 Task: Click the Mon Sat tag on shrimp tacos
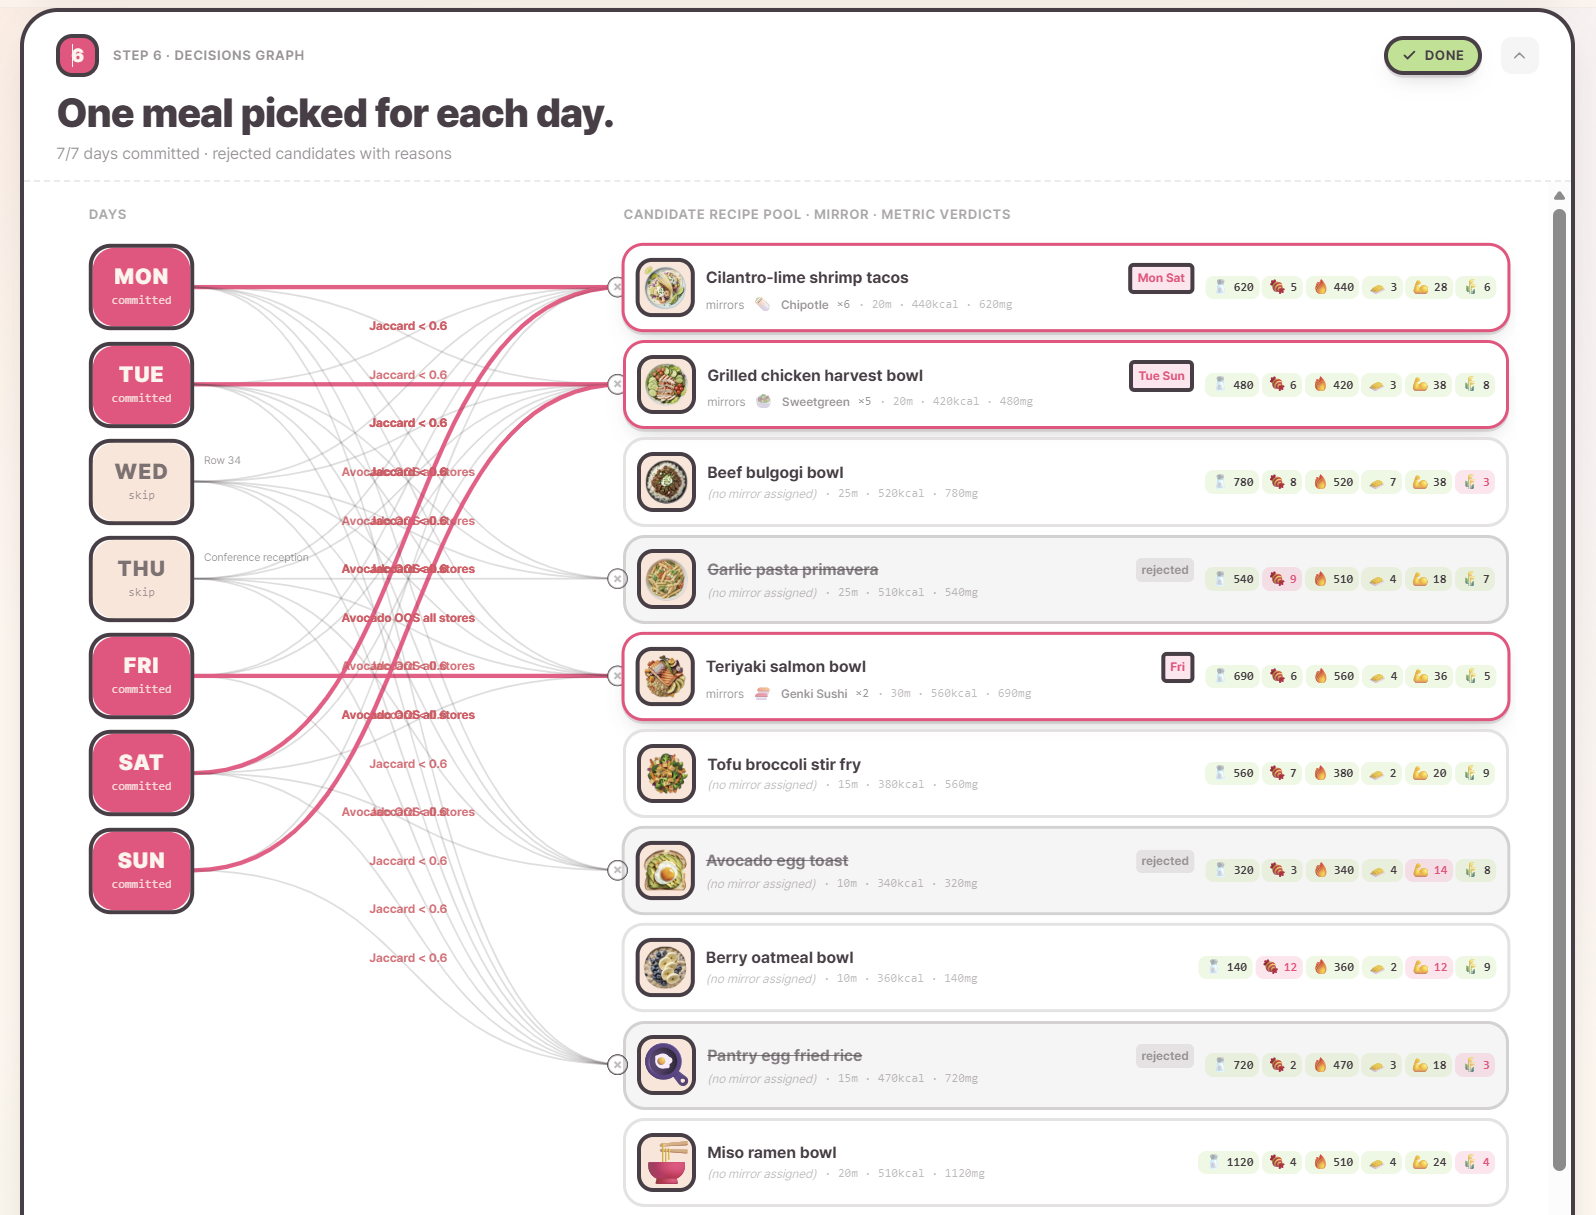coord(1161,278)
